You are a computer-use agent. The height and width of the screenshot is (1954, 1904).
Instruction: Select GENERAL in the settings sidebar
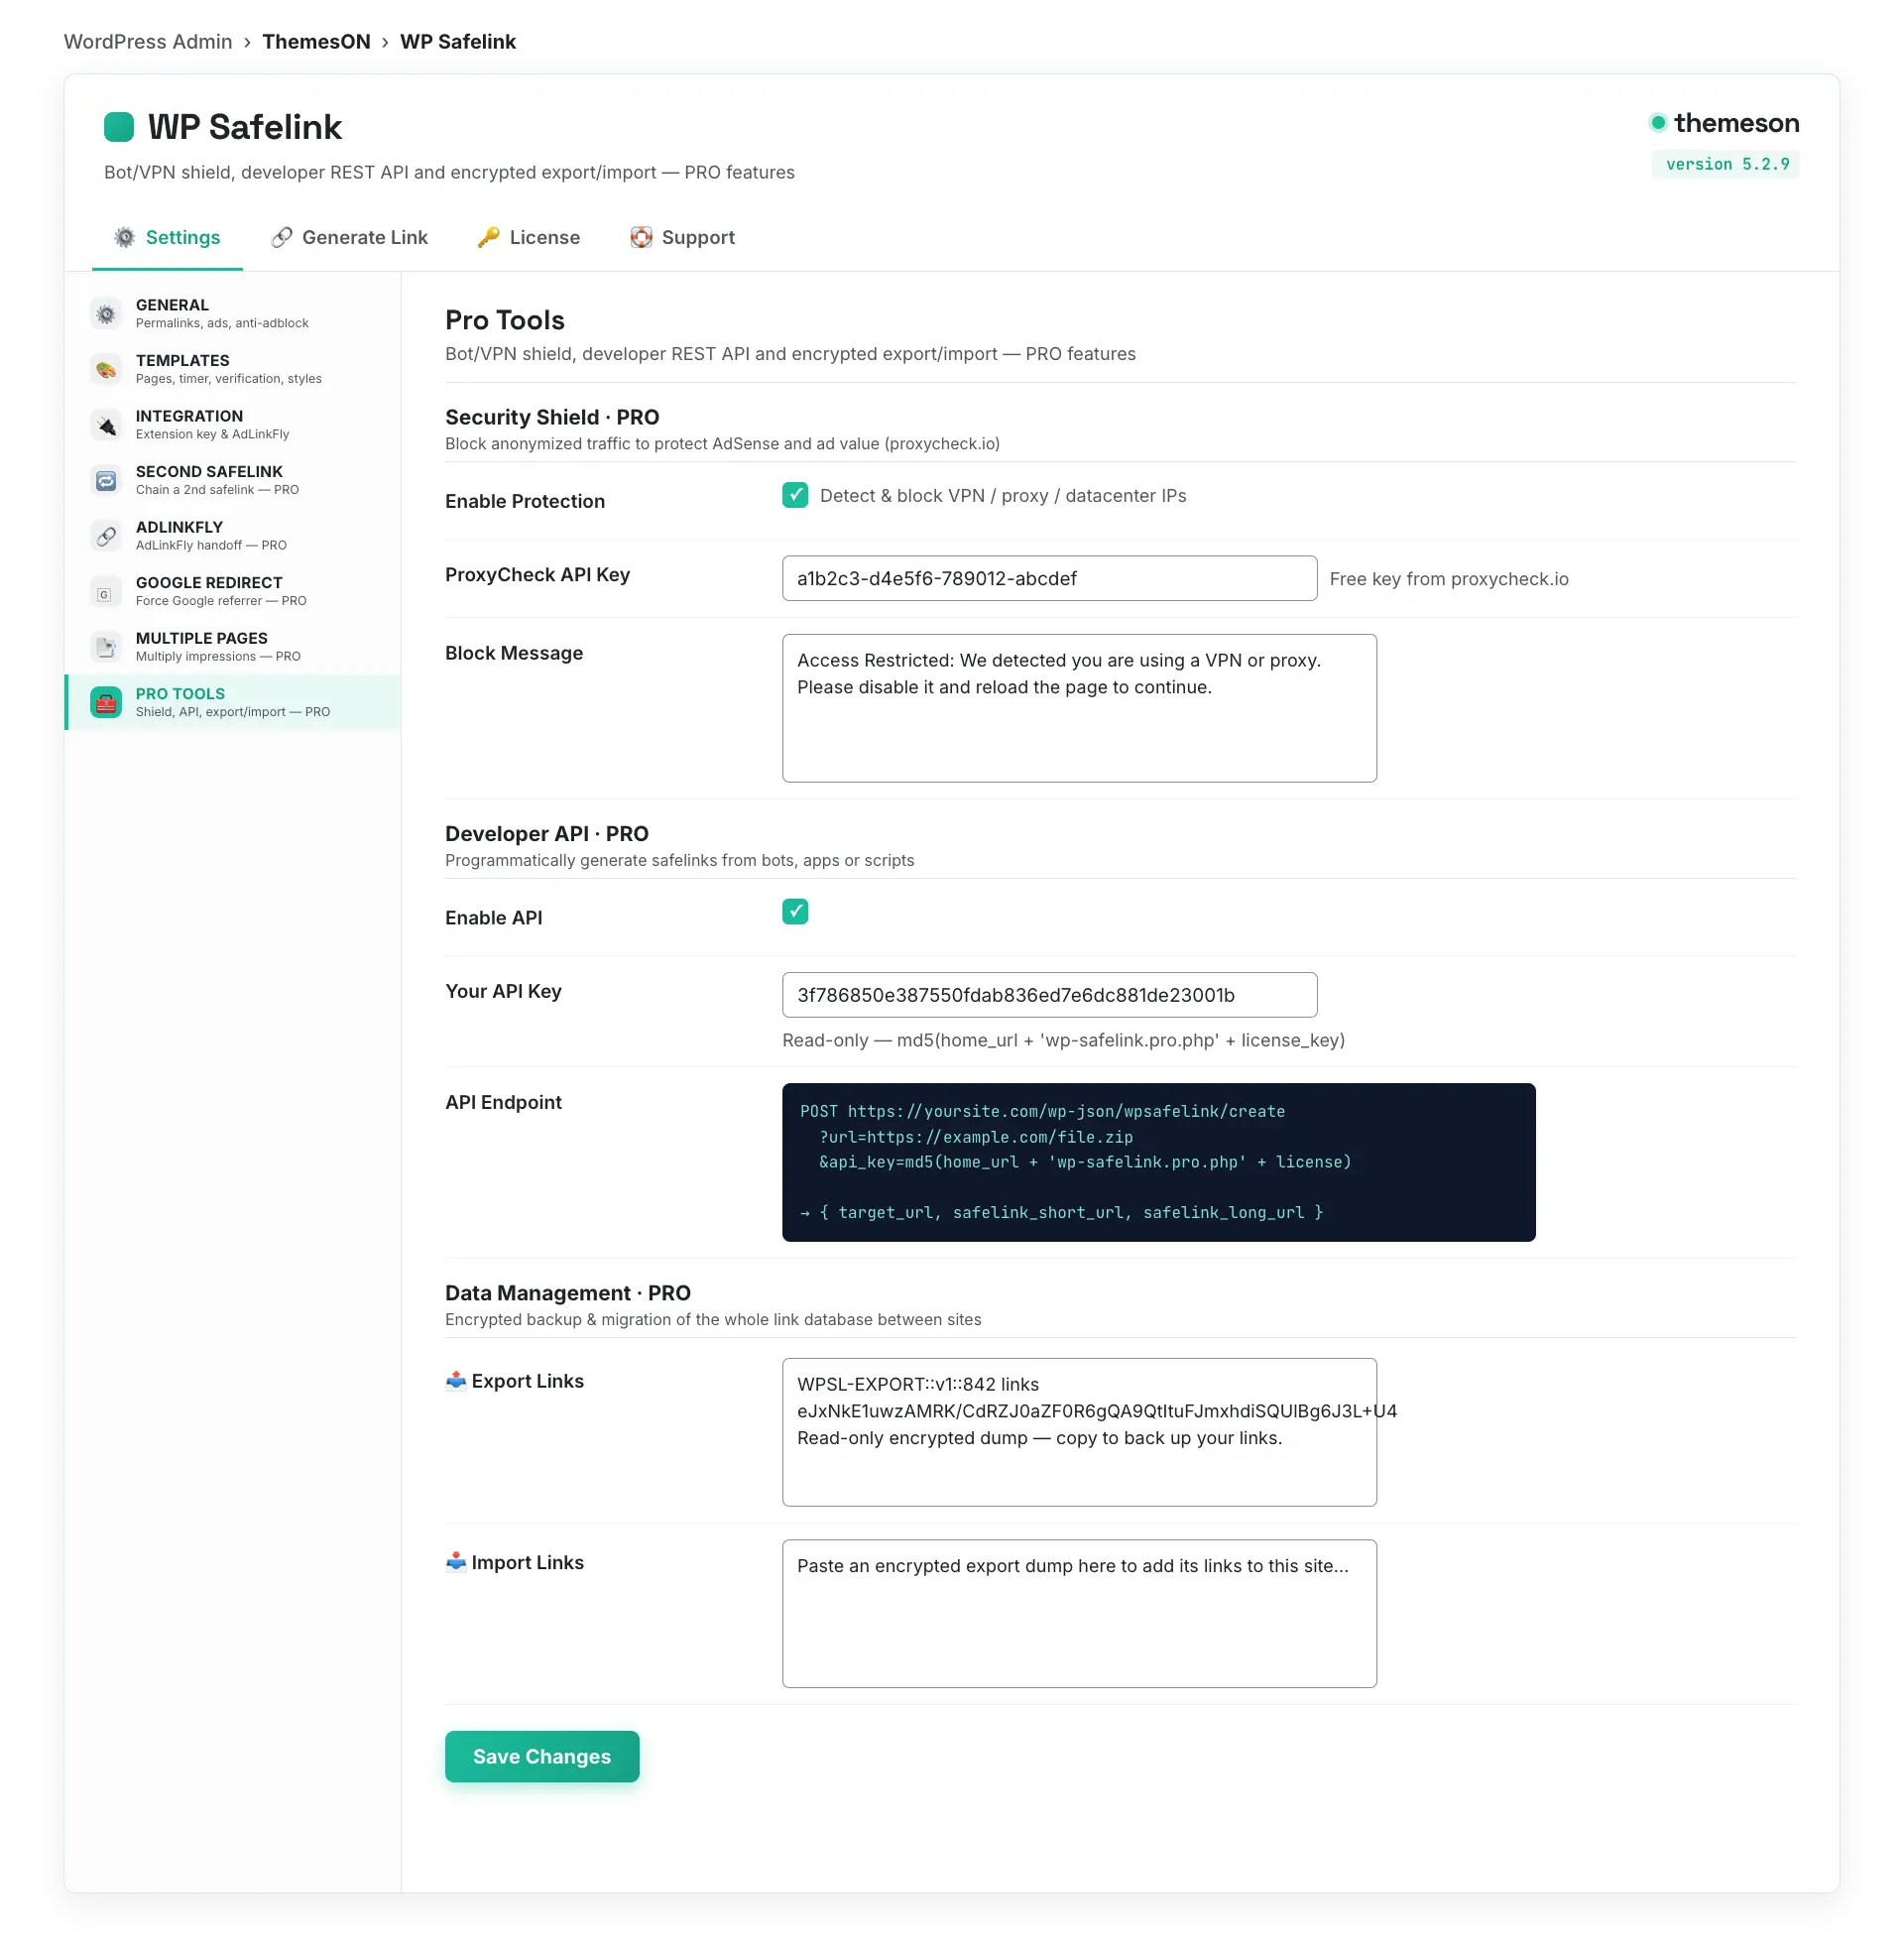point(233,313)
